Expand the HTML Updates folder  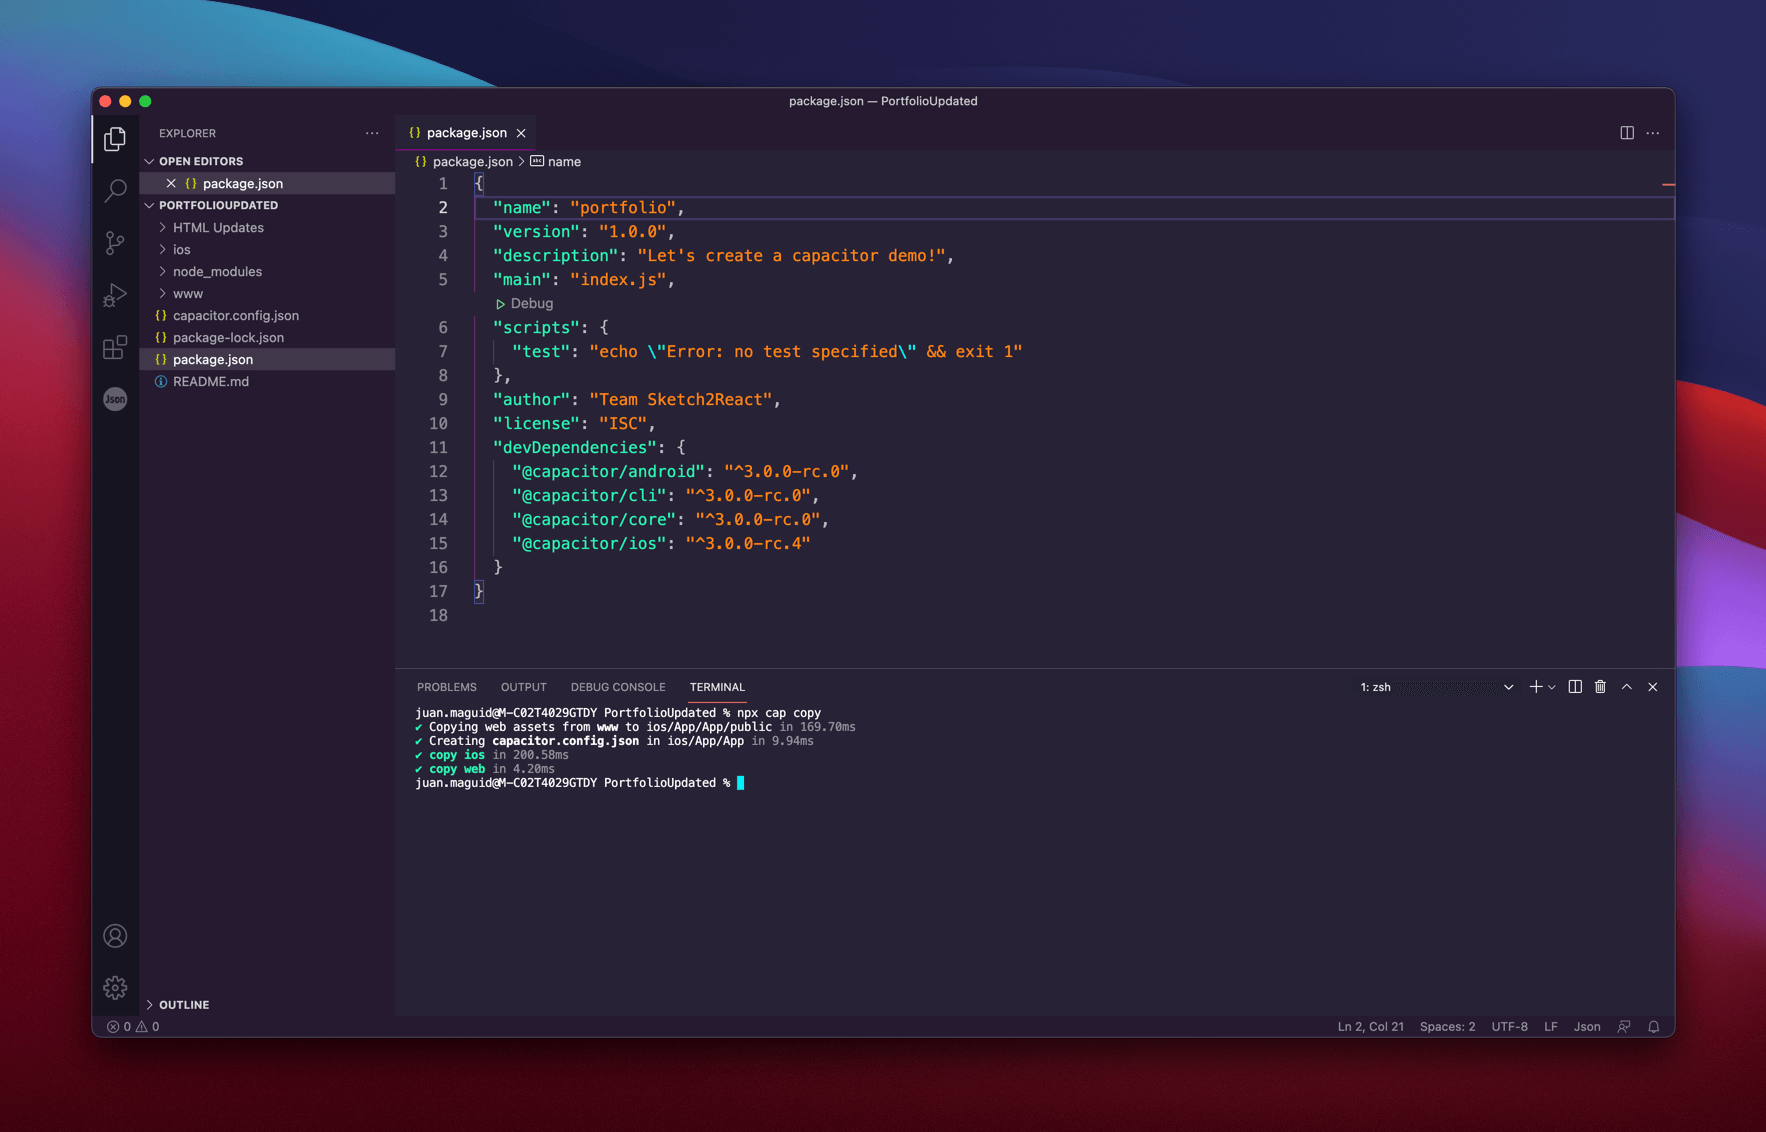[218, 227]
